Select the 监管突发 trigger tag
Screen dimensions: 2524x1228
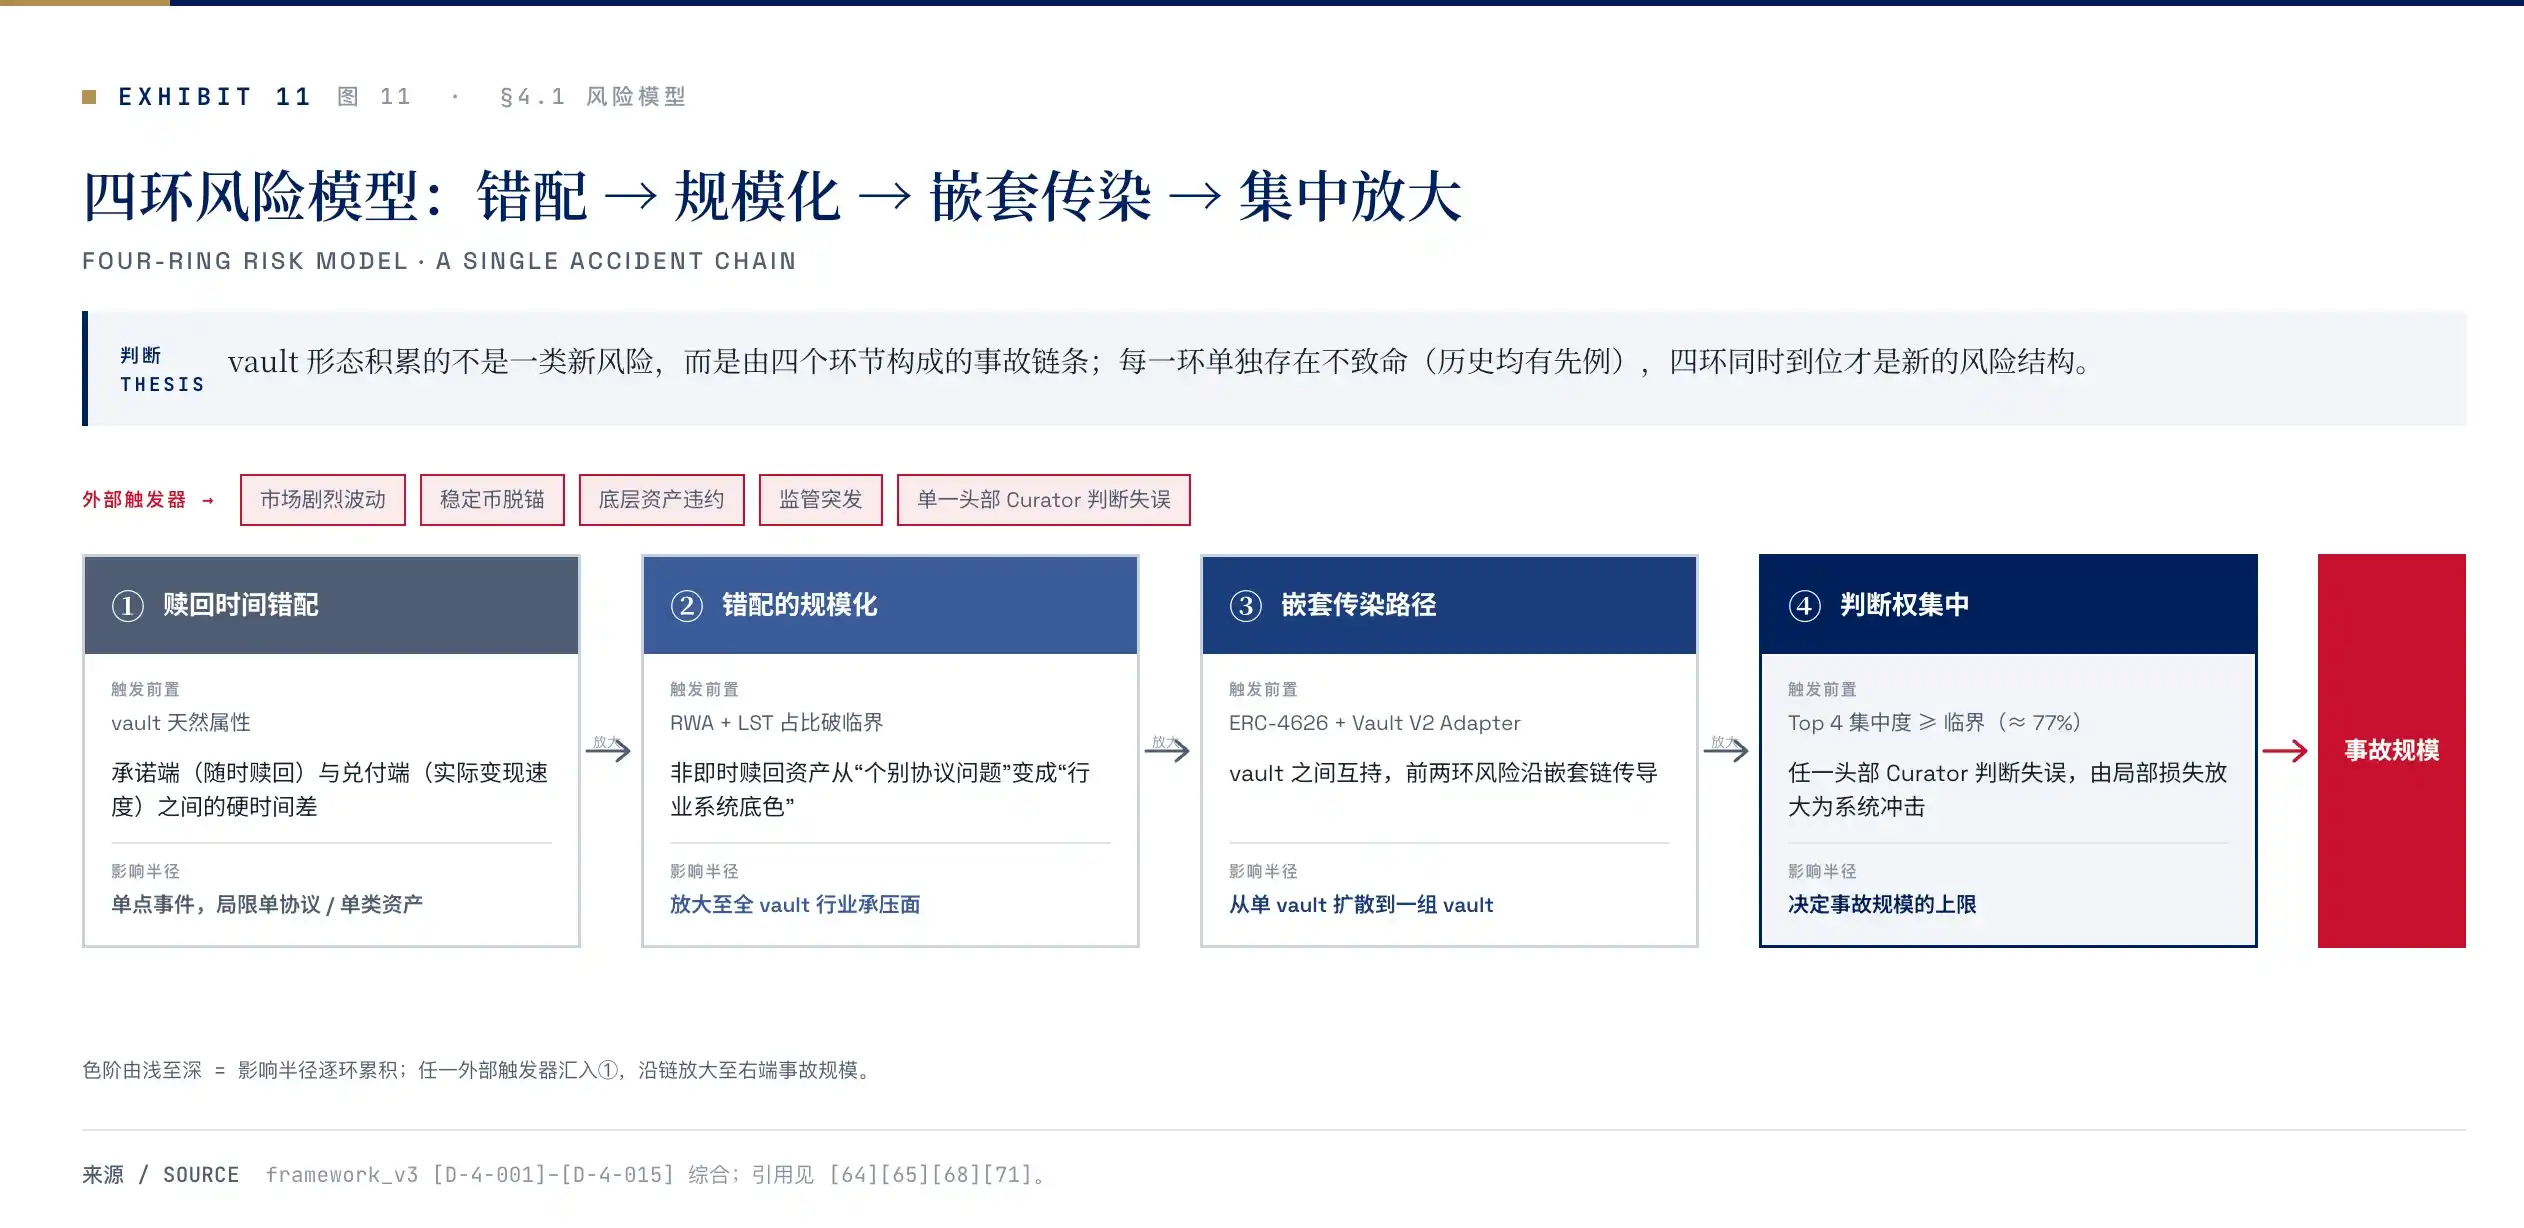click(820, 499)
